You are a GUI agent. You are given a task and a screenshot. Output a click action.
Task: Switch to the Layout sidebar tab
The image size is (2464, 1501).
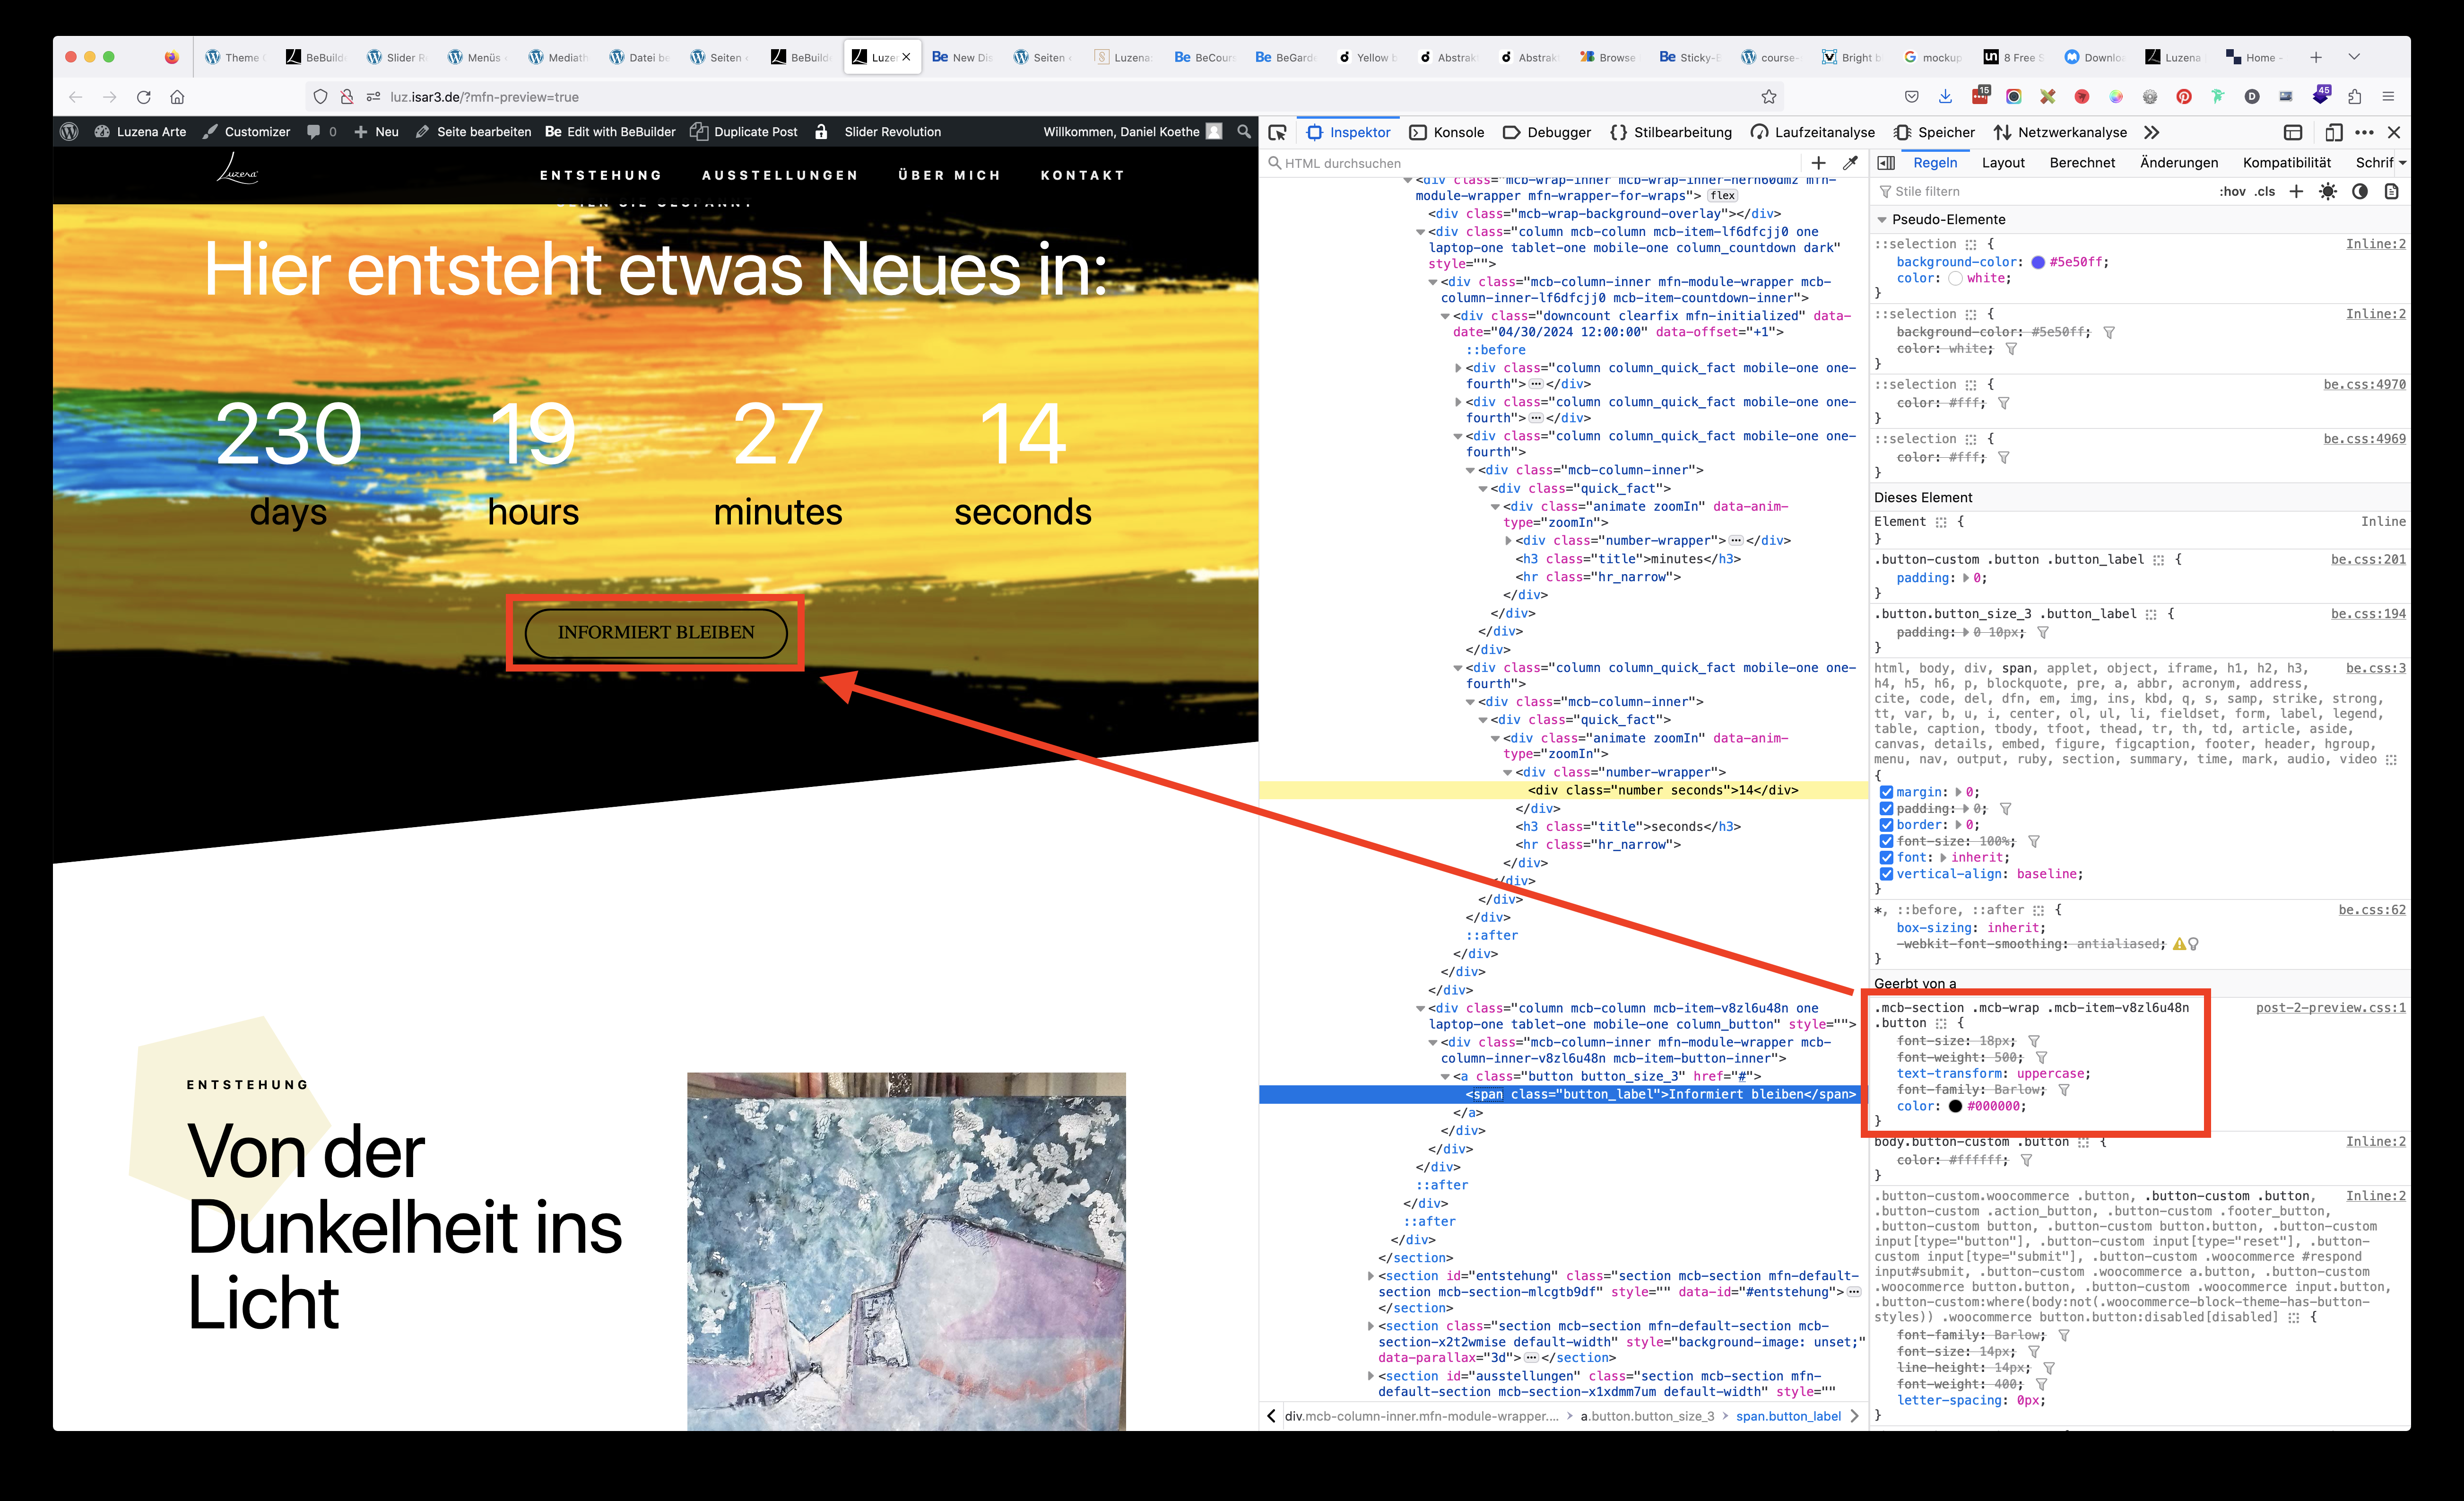click(x=2003, y=163)
